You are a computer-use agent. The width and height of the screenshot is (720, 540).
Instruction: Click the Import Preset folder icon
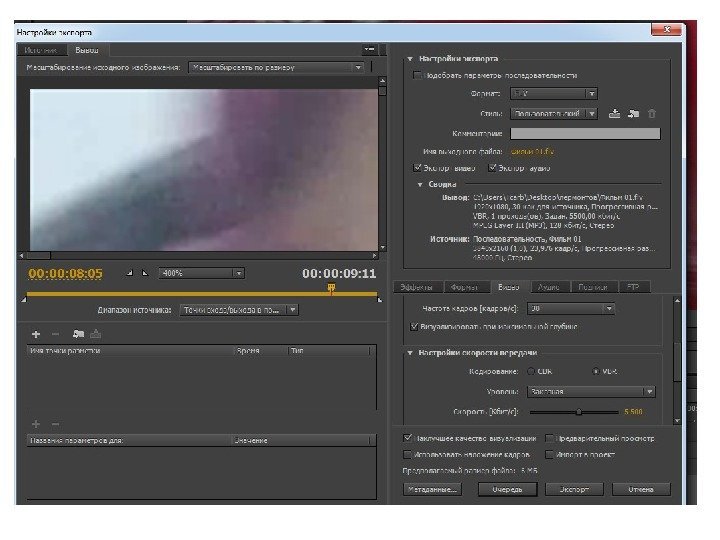633,114
